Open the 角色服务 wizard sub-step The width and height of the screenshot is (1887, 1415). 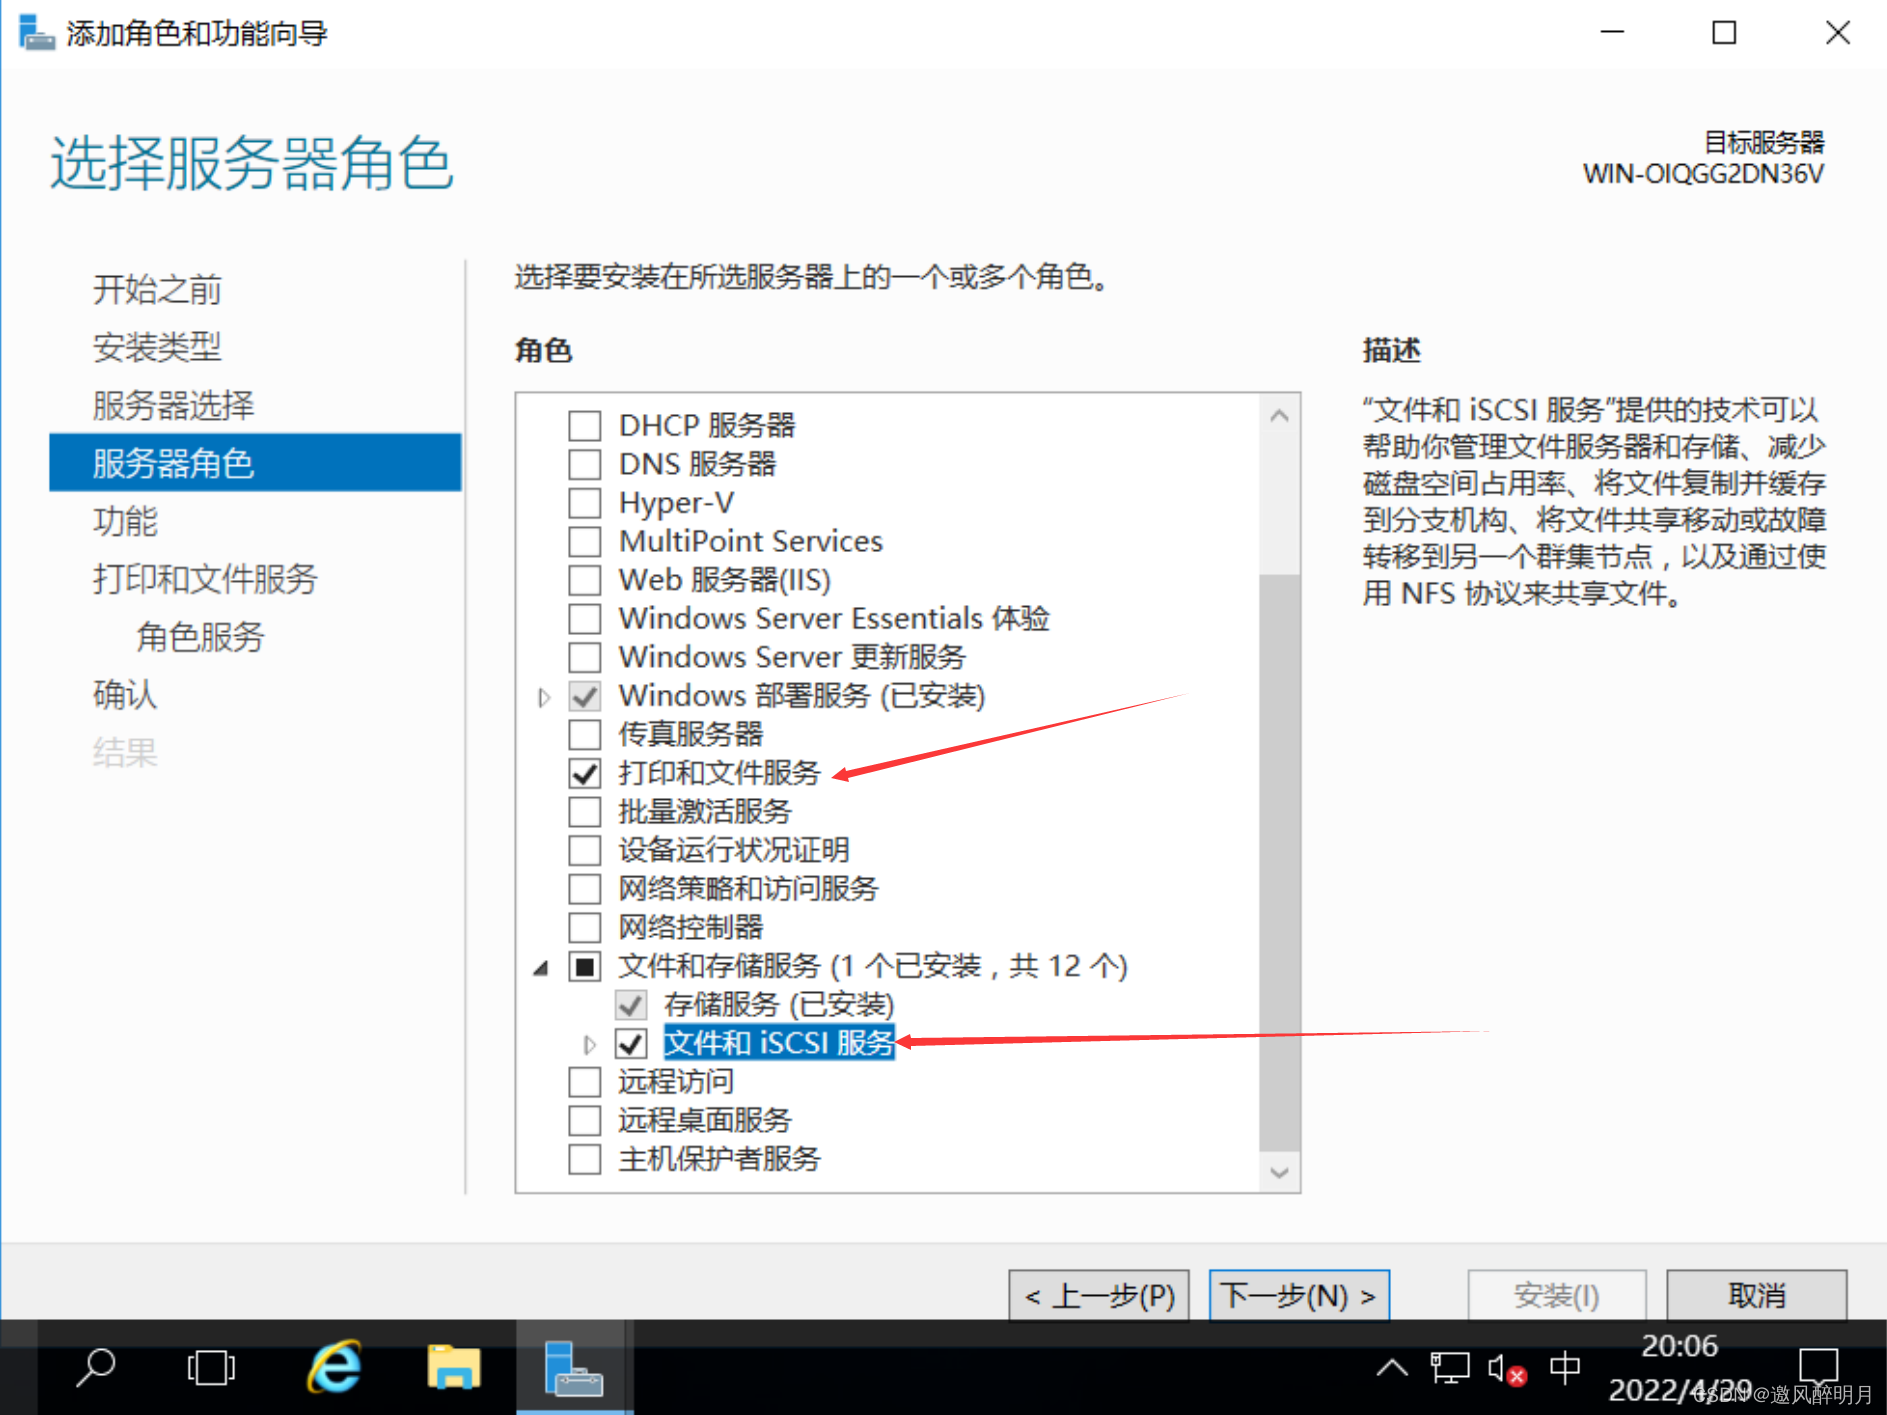(200, 637)
